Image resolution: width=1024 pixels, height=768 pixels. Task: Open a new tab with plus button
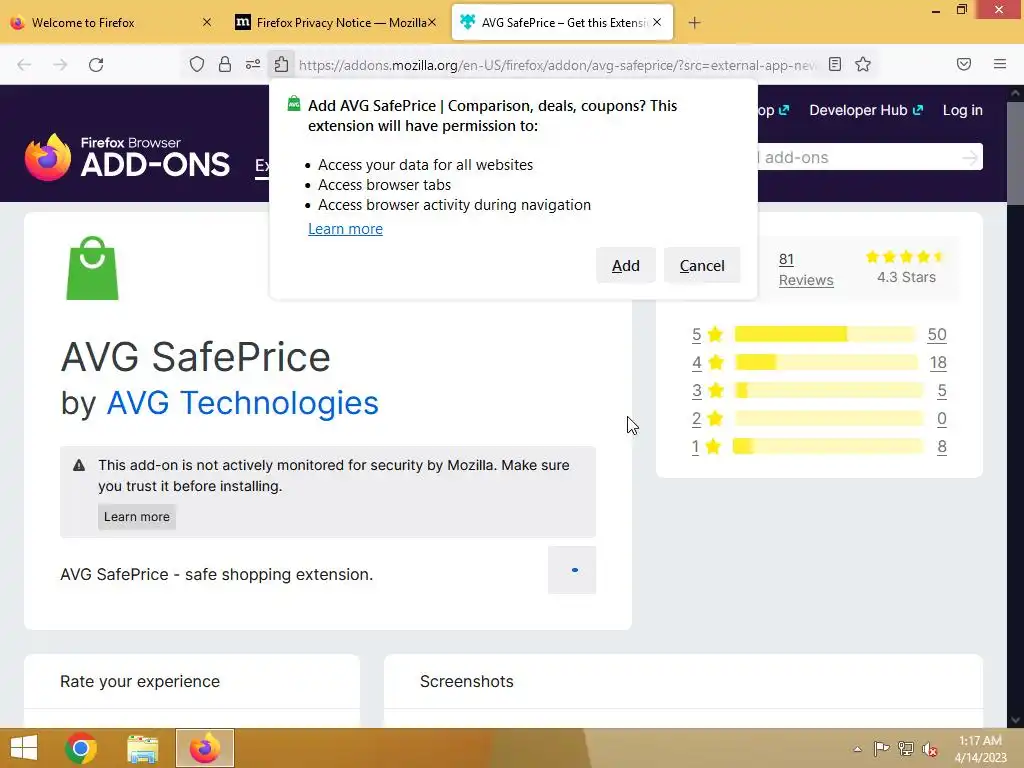694,23
